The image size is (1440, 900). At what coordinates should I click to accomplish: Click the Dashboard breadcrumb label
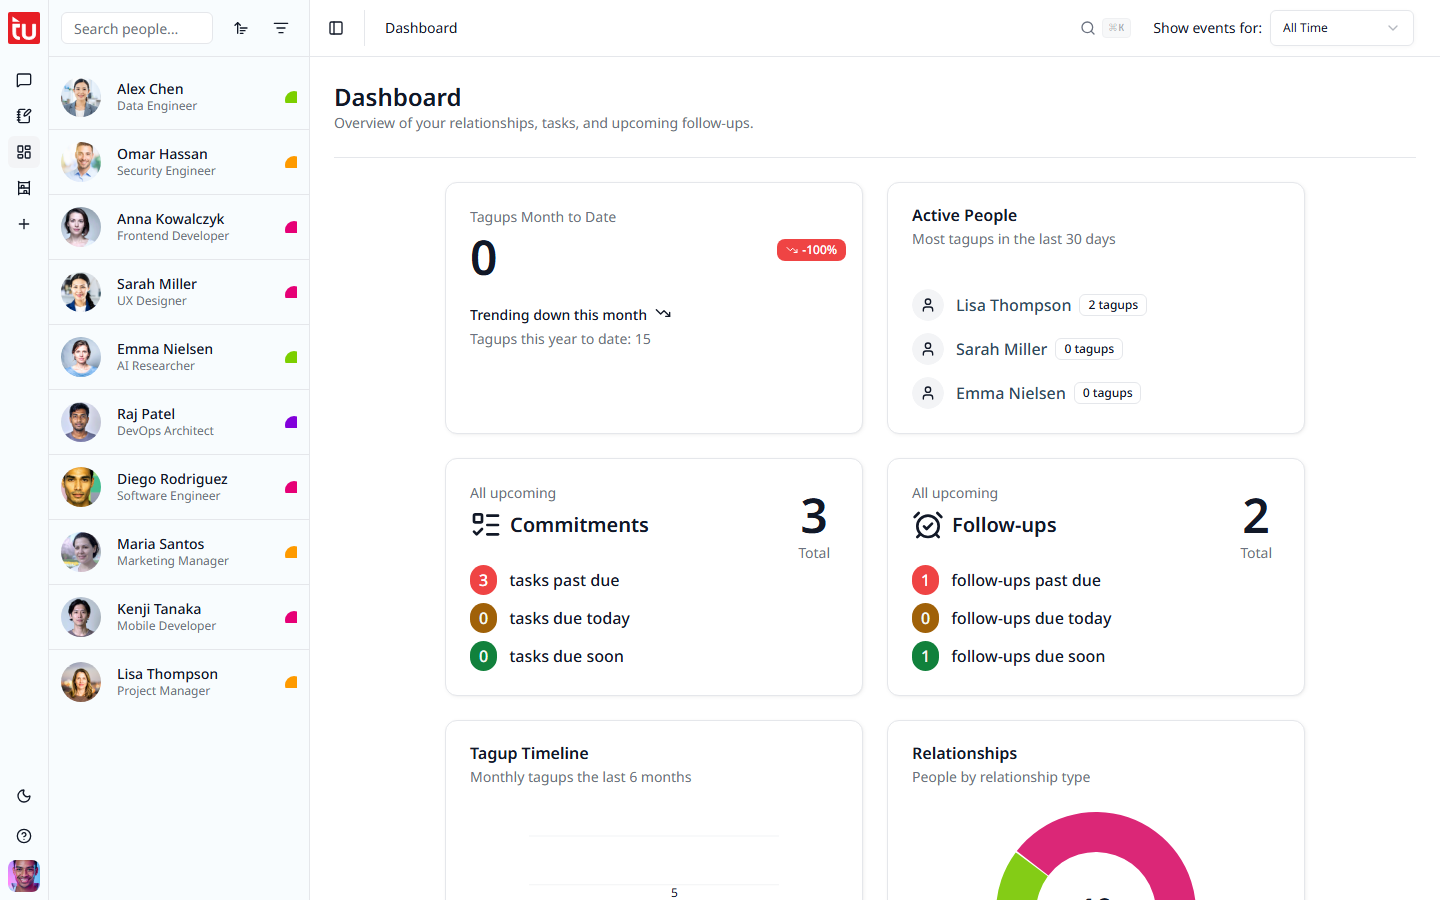(x=421, y=28)
